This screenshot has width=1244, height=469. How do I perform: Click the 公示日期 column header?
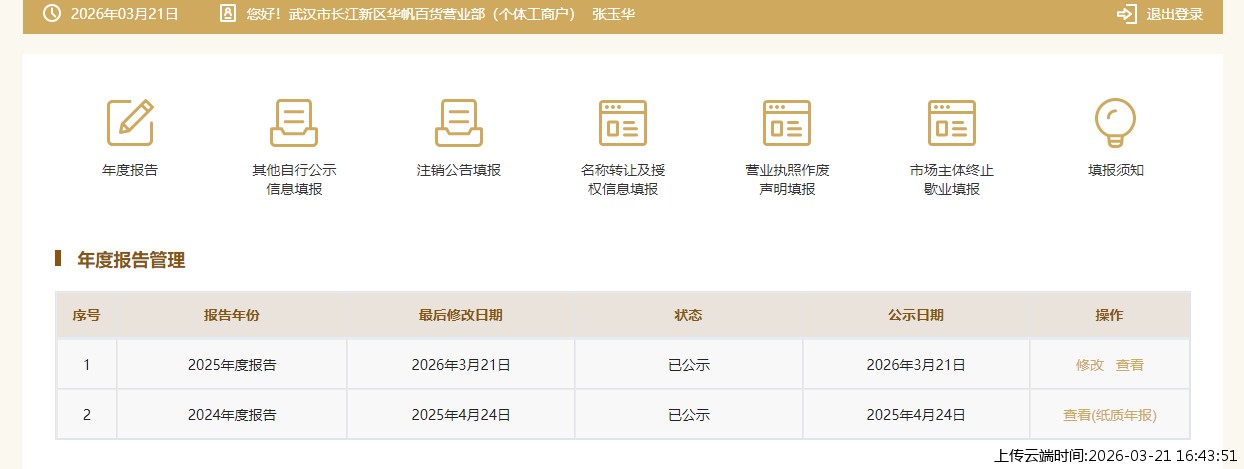(916, 315)
